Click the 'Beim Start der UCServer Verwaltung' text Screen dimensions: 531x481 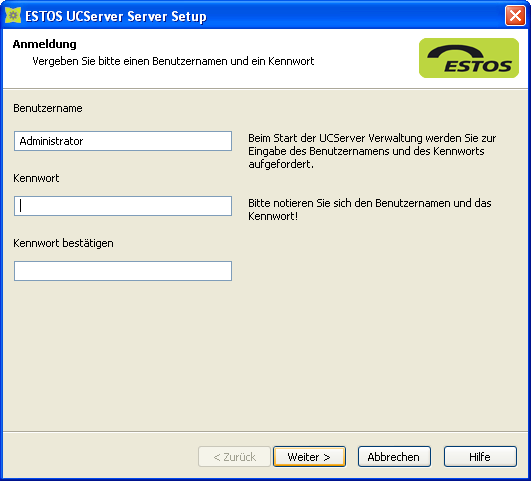(372, 151)
